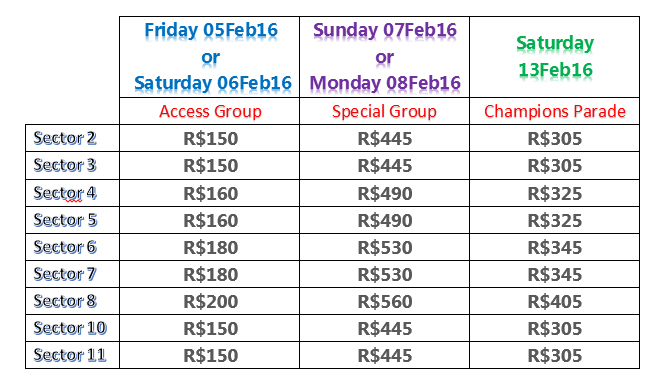Image resolution: width=663 pixels, height=387 pixels.
Task: Select Sector 5 Champions Parade price R$325
Action: click(555, 220)
